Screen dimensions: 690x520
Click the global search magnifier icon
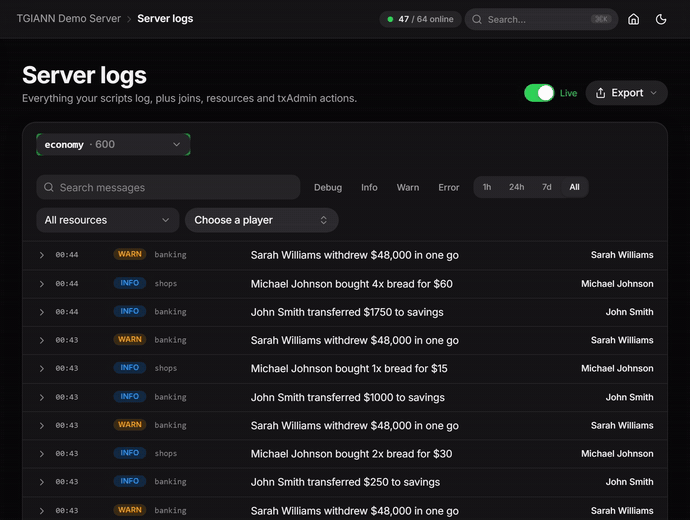click(x=477, y=19)
